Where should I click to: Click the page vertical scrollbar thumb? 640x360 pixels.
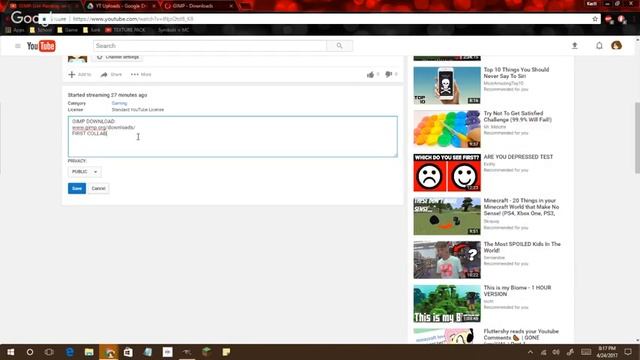[x=637, y=138]
